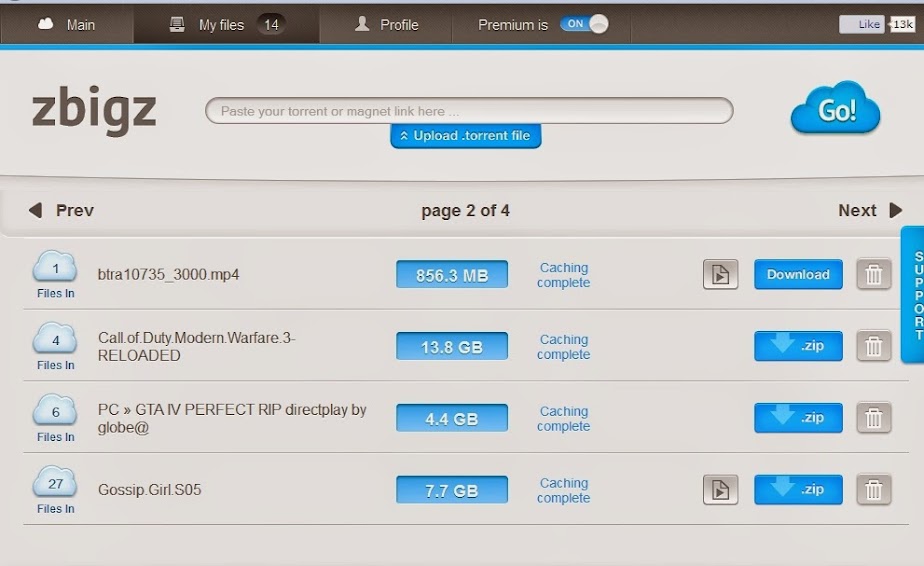
Task: Click the 'page 2 of 4' indicator
Action: (x=466, y=210)
